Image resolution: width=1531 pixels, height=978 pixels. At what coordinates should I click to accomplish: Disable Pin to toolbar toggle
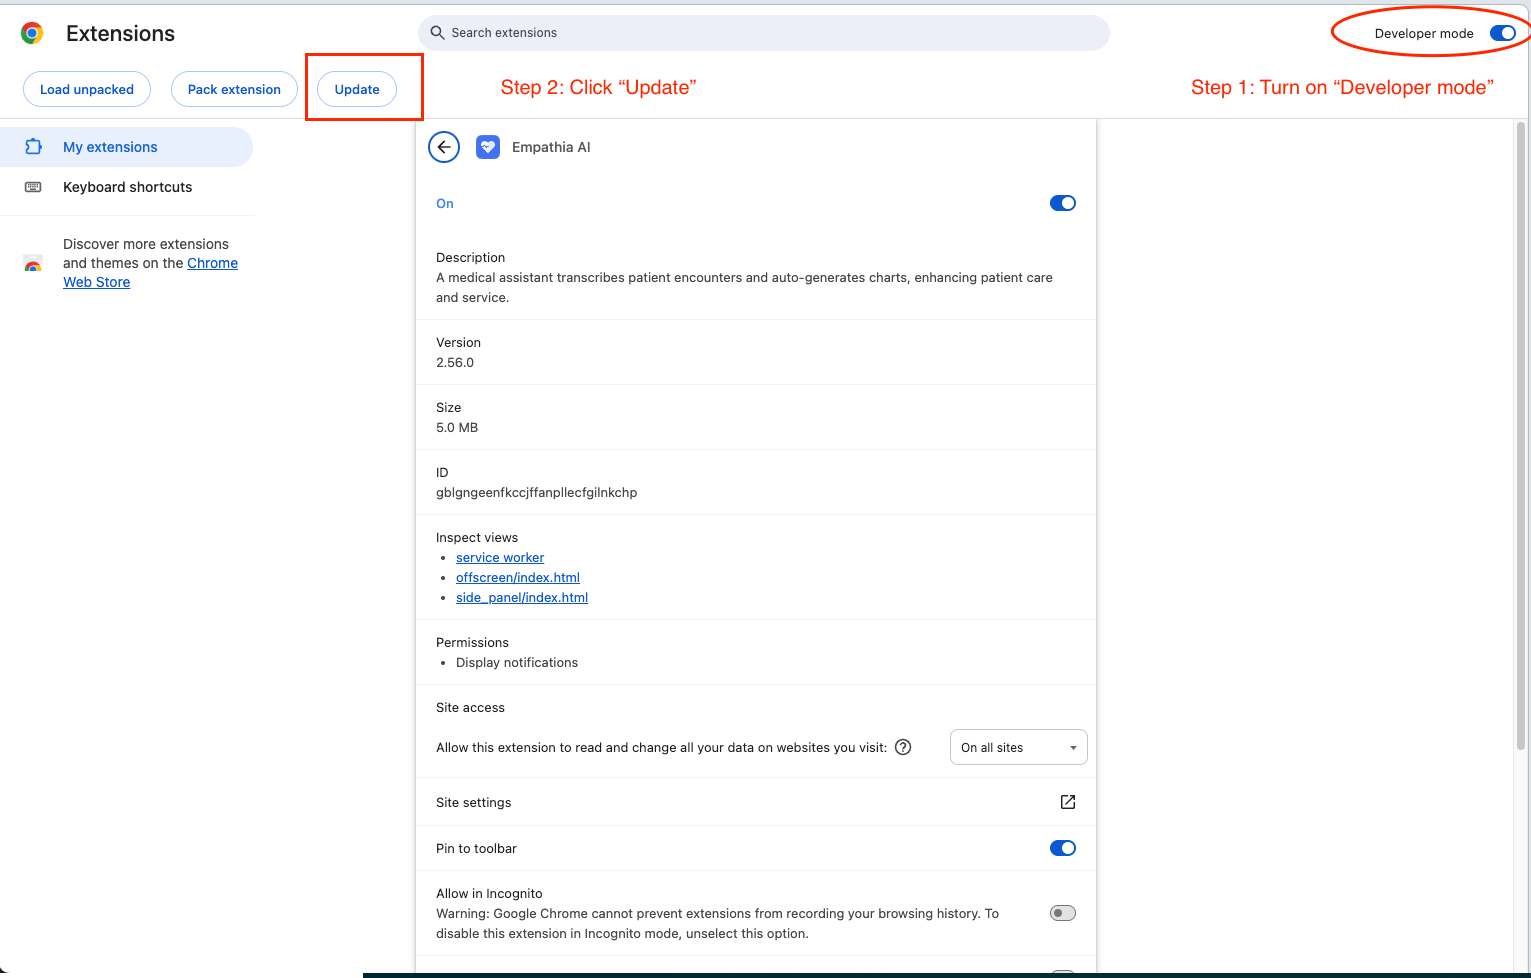click(1063, 848)
